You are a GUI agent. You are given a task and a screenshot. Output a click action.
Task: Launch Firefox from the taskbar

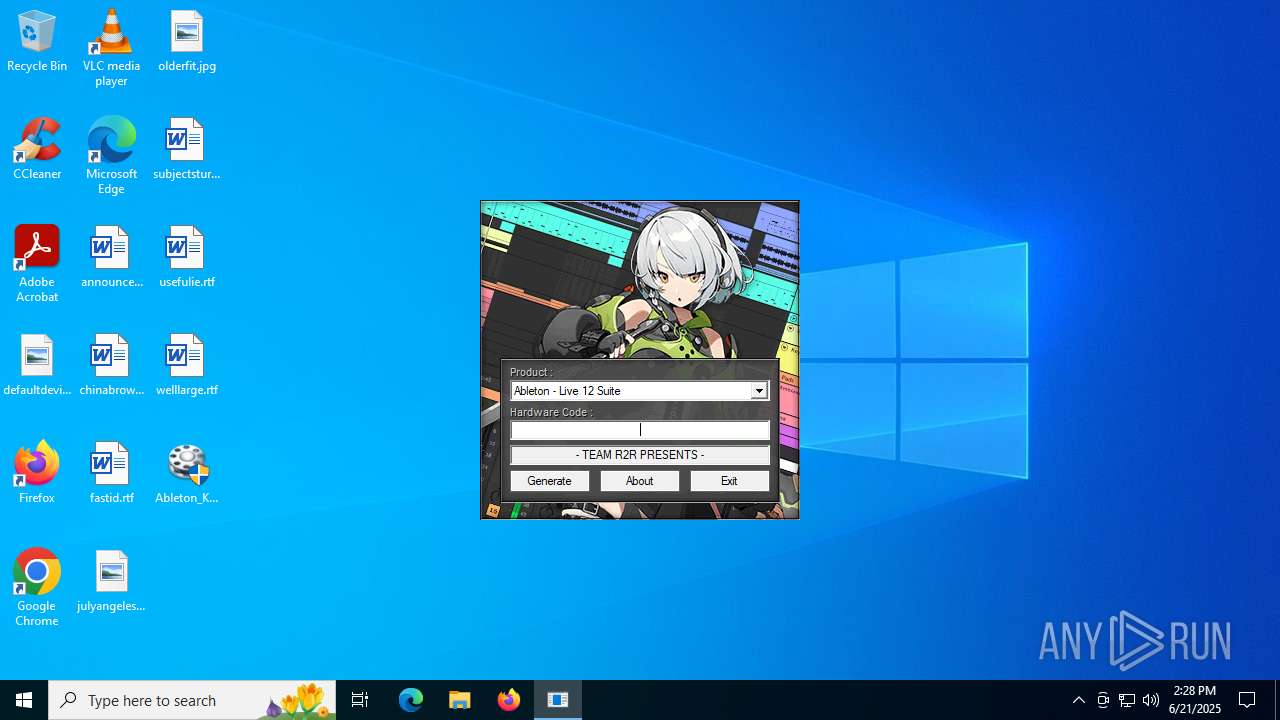pyautogui.click(x=509, y=700)
